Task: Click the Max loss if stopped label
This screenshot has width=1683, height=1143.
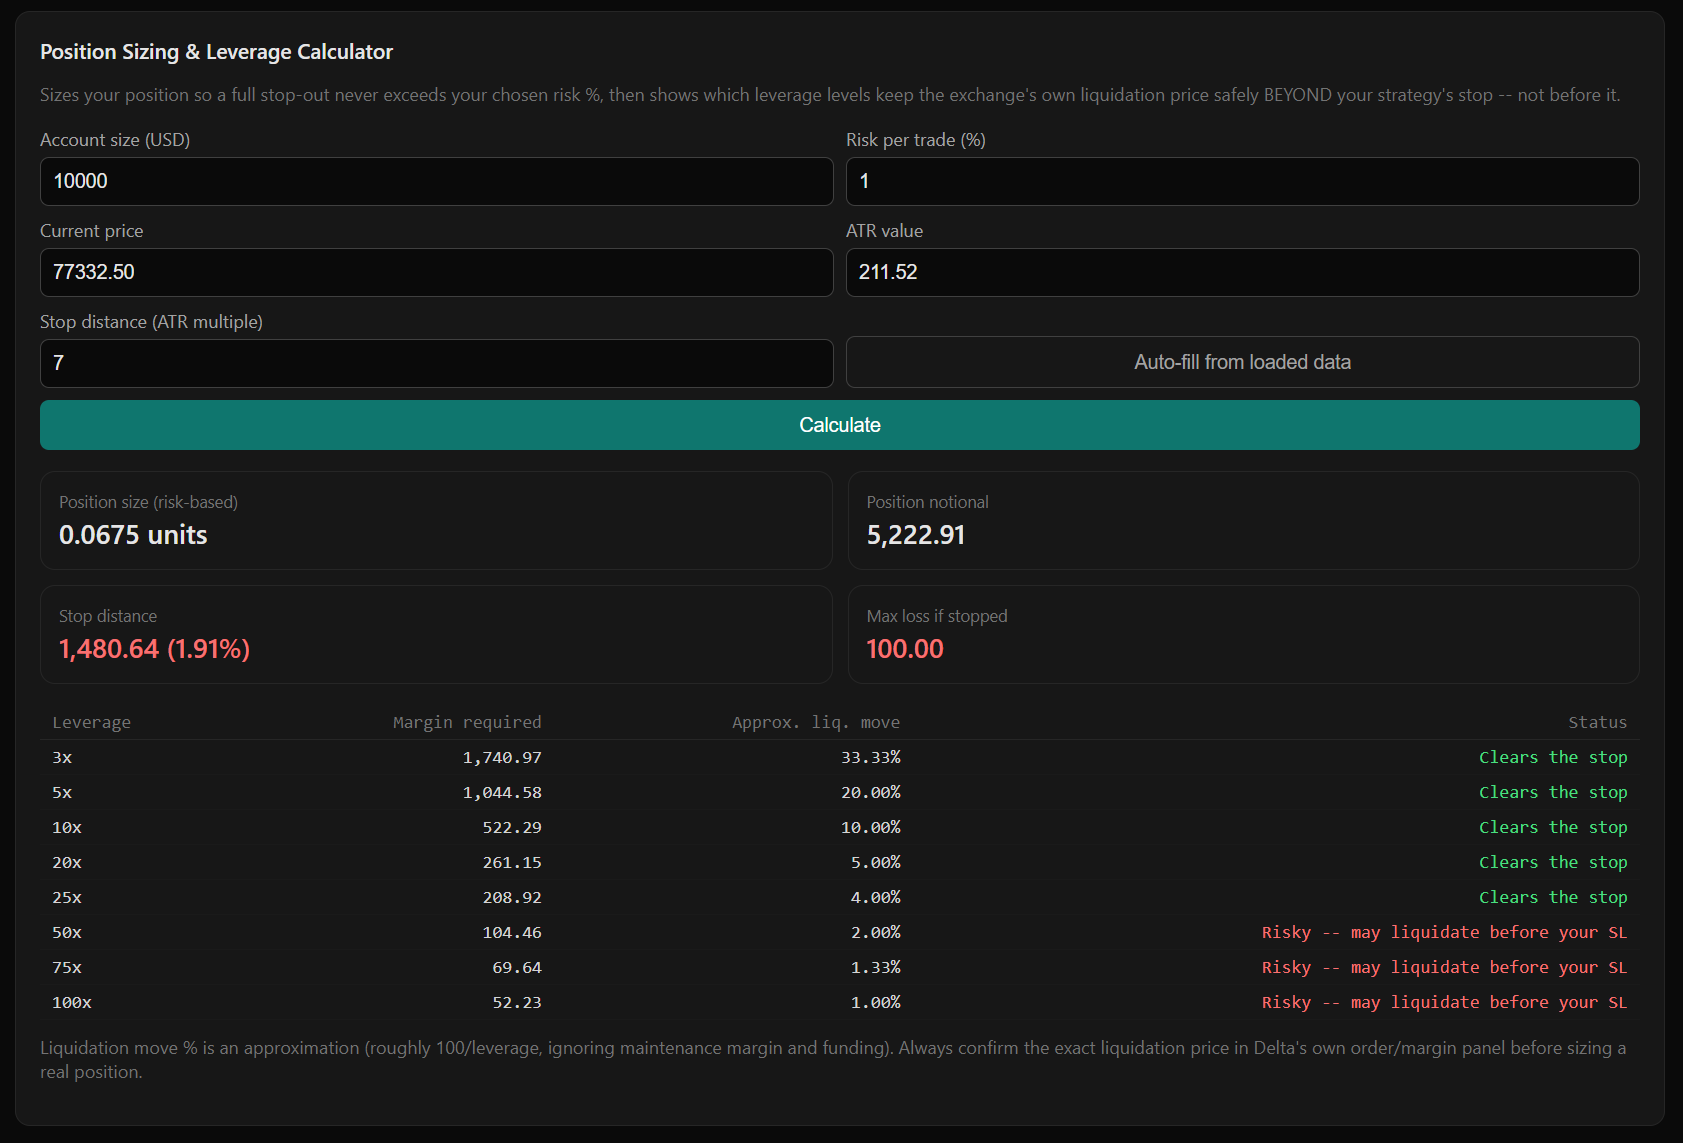Action: (x=937, y=616)
